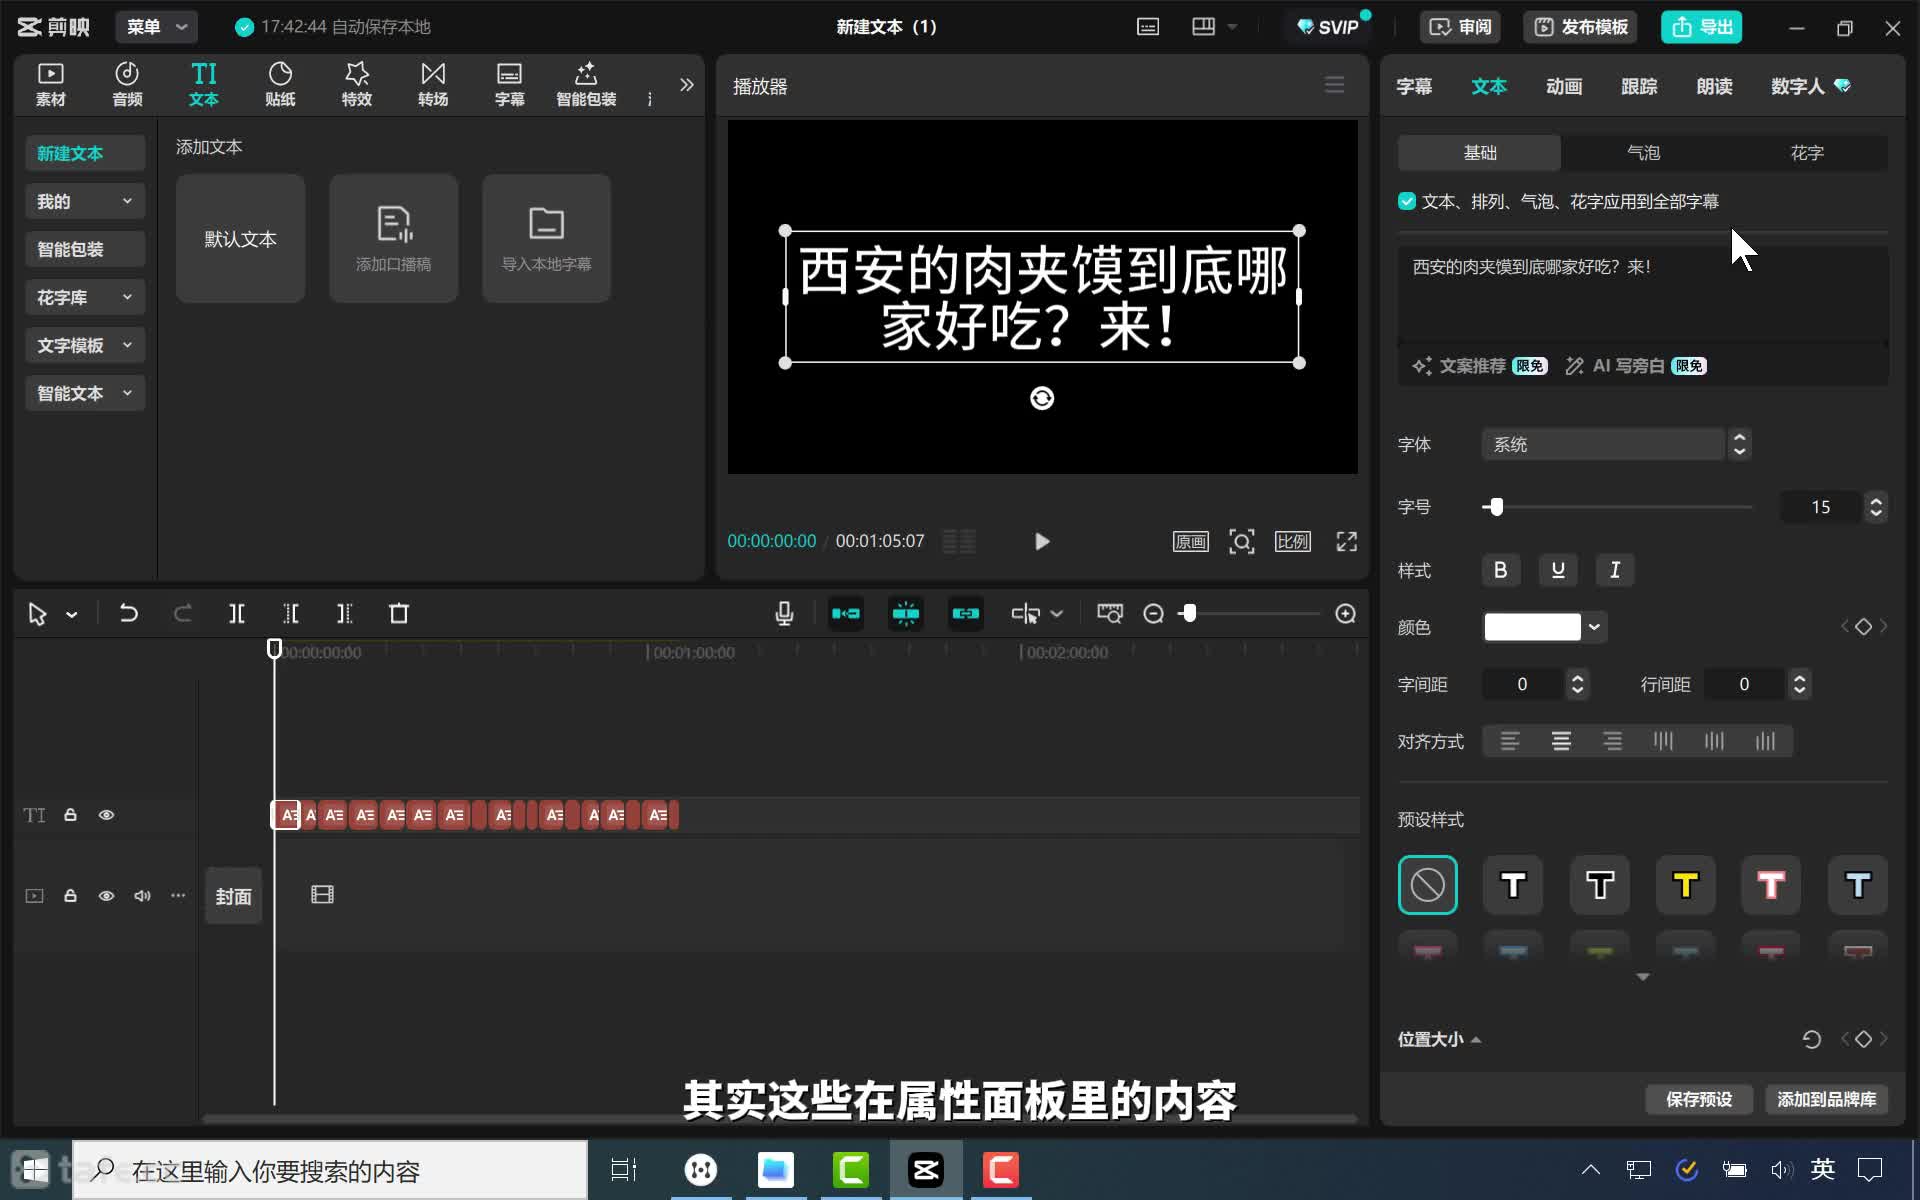Click the 字号 font size slider
The image size is (1920, 1200).
coord(1617,507)
